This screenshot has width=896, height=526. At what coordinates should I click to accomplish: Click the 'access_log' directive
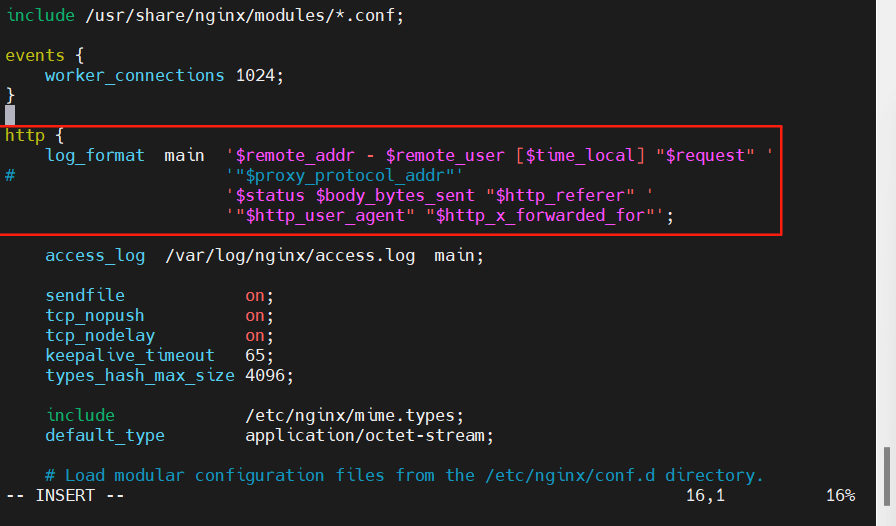[95, 256]
